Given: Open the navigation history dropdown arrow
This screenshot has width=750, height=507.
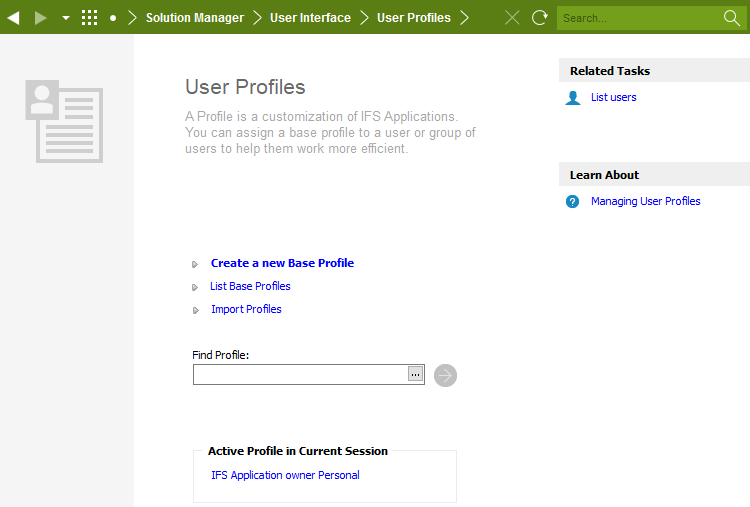Looking at the screenshot, I should (66, 18).
